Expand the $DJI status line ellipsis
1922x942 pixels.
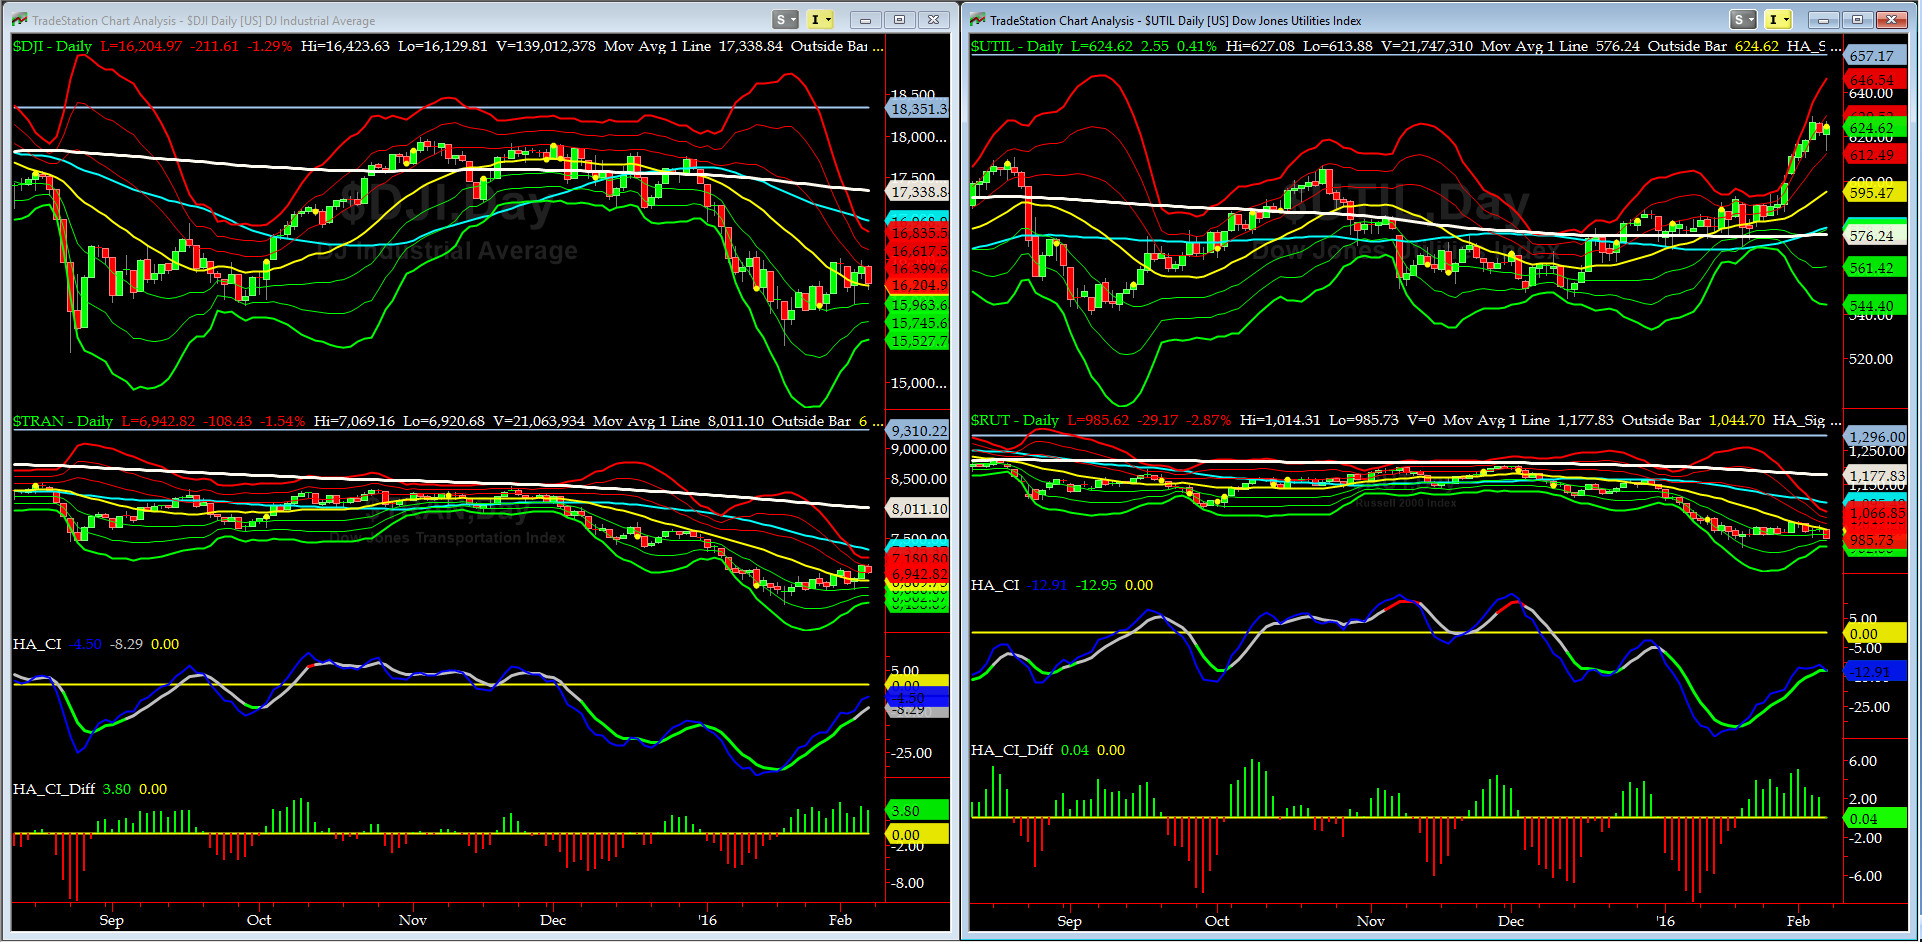pos(878,47)
